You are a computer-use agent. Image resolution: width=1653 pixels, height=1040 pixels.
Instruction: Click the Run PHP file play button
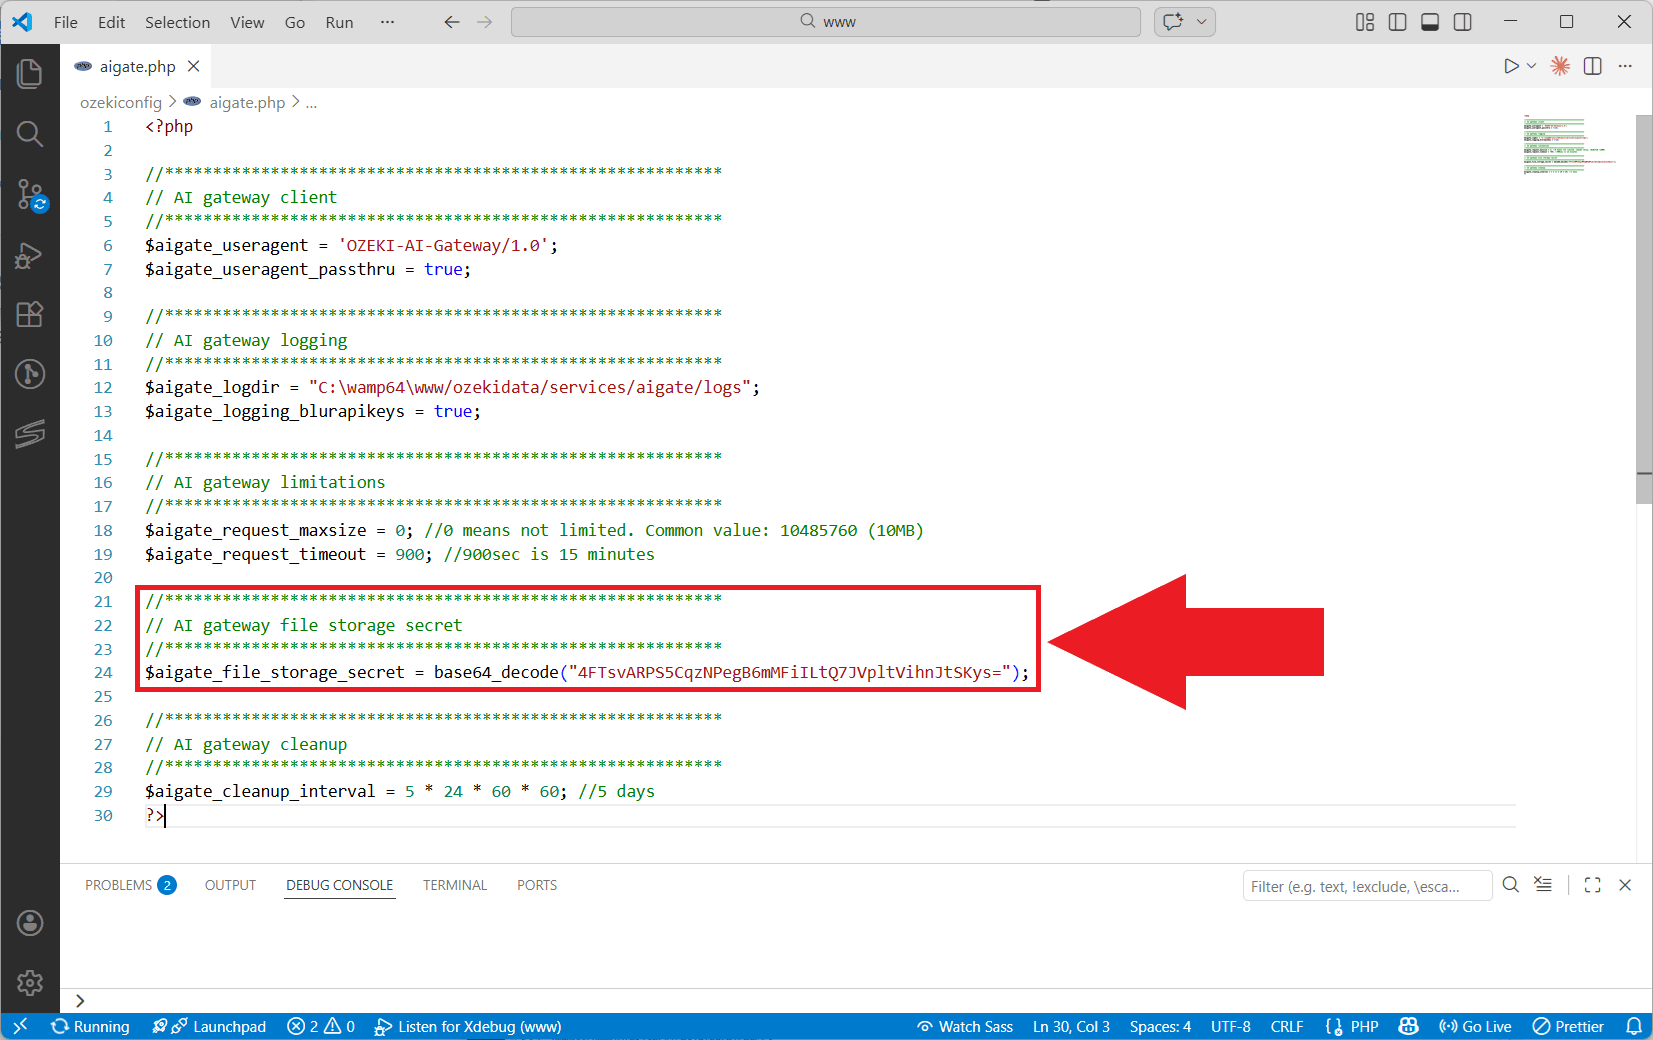coord(1511,66)
